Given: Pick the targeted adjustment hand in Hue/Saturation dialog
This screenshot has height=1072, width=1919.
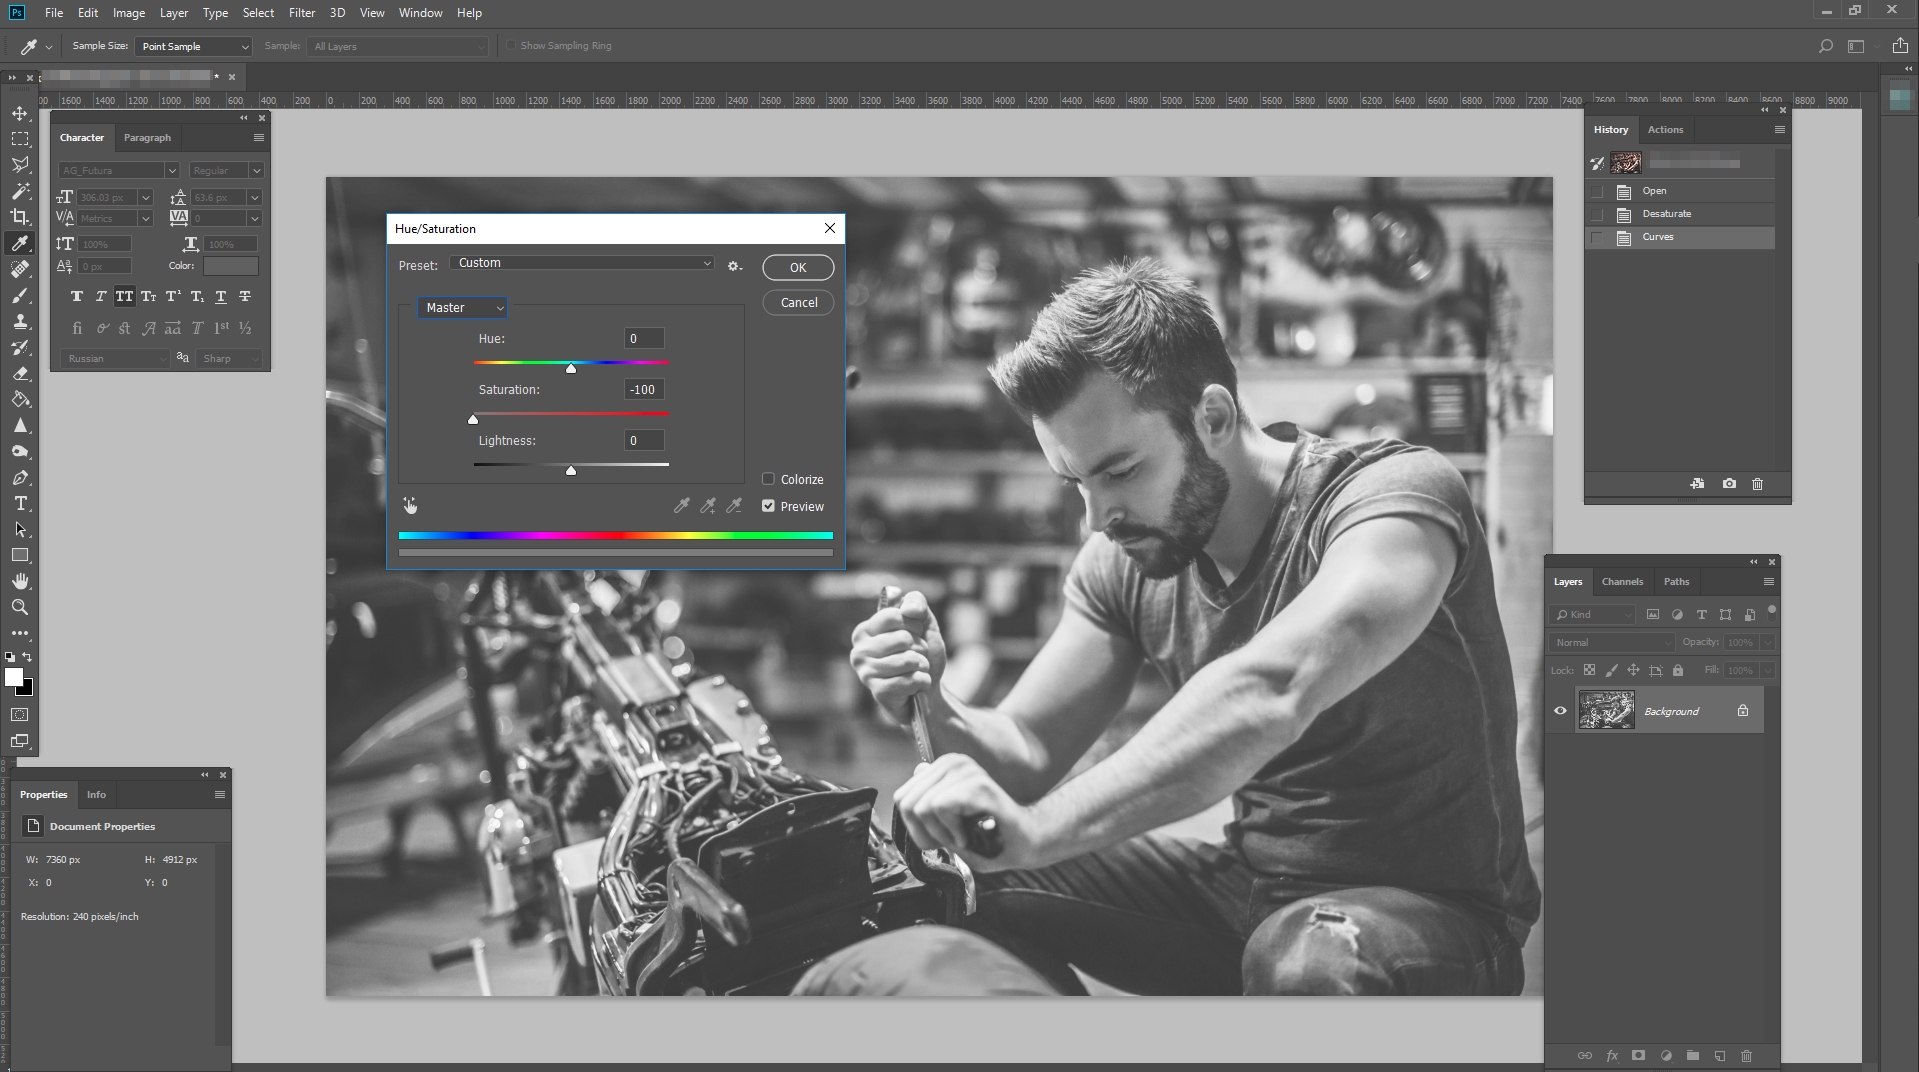Looking at the screenshot, I should pos(410,506).
